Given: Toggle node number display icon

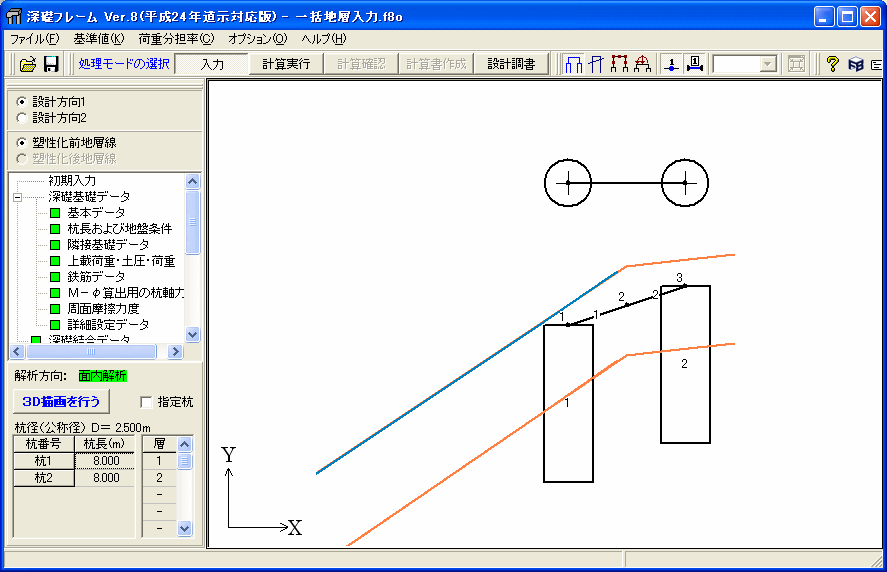Looking at the screenshot, I should (671, 64).
